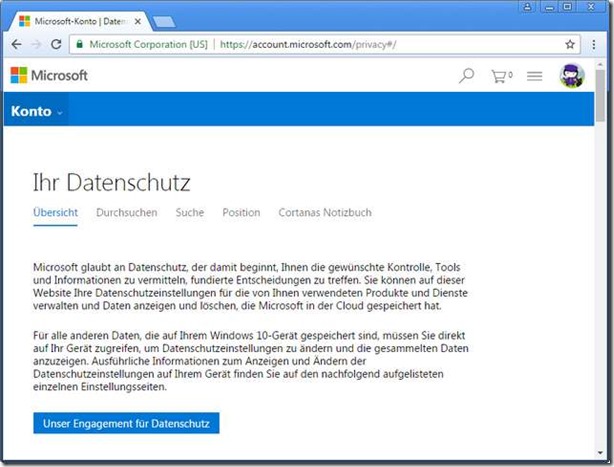Viewport: 614px width, 467px height.
Task: Close the Microsoft-Konto browser tab
Action: (x=137, y=22)
